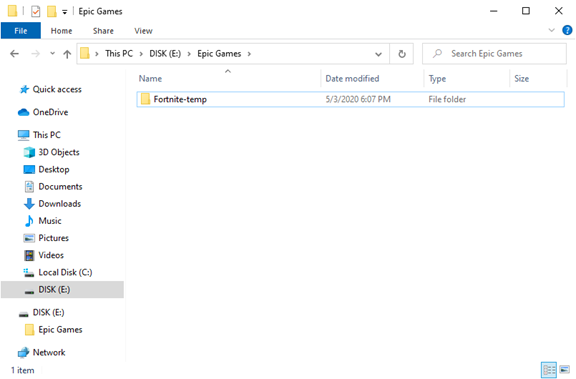This screenshot has width=576, height=379.
Task: Refresh the Epic Games folder view
Action: tap(402, 54)
